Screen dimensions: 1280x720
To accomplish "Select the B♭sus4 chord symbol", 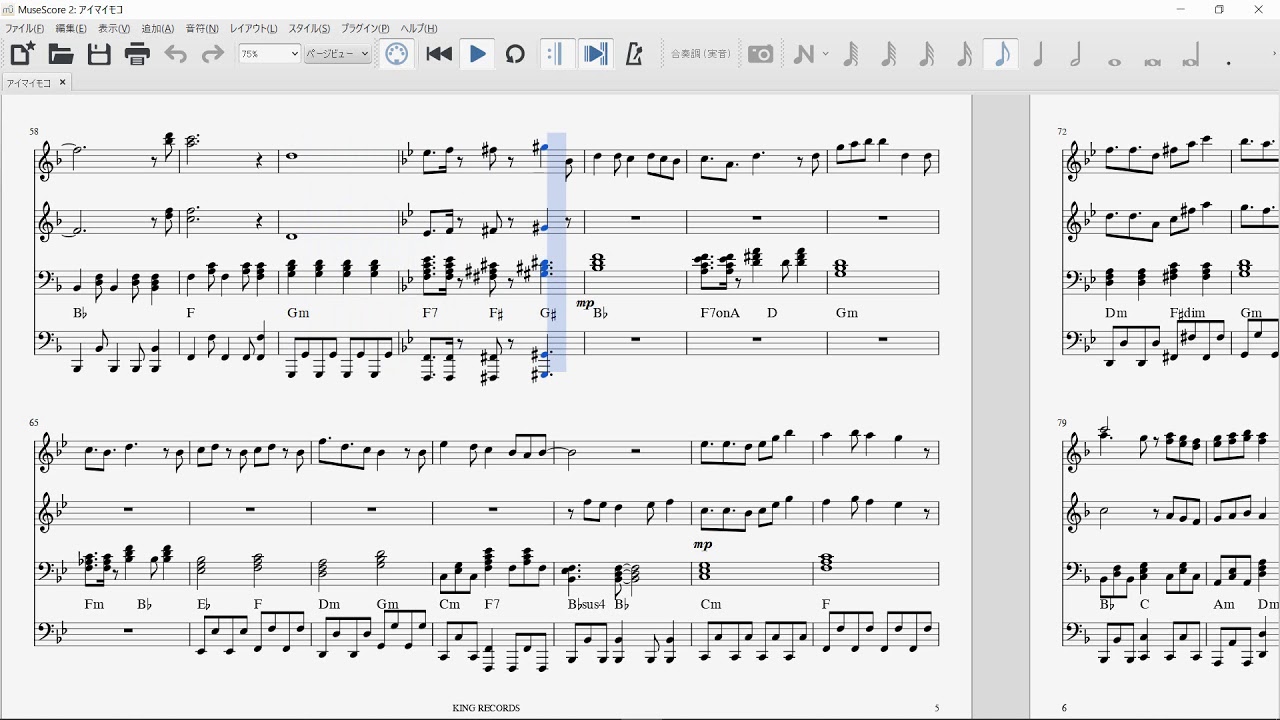I will click(x=585, y=604).
